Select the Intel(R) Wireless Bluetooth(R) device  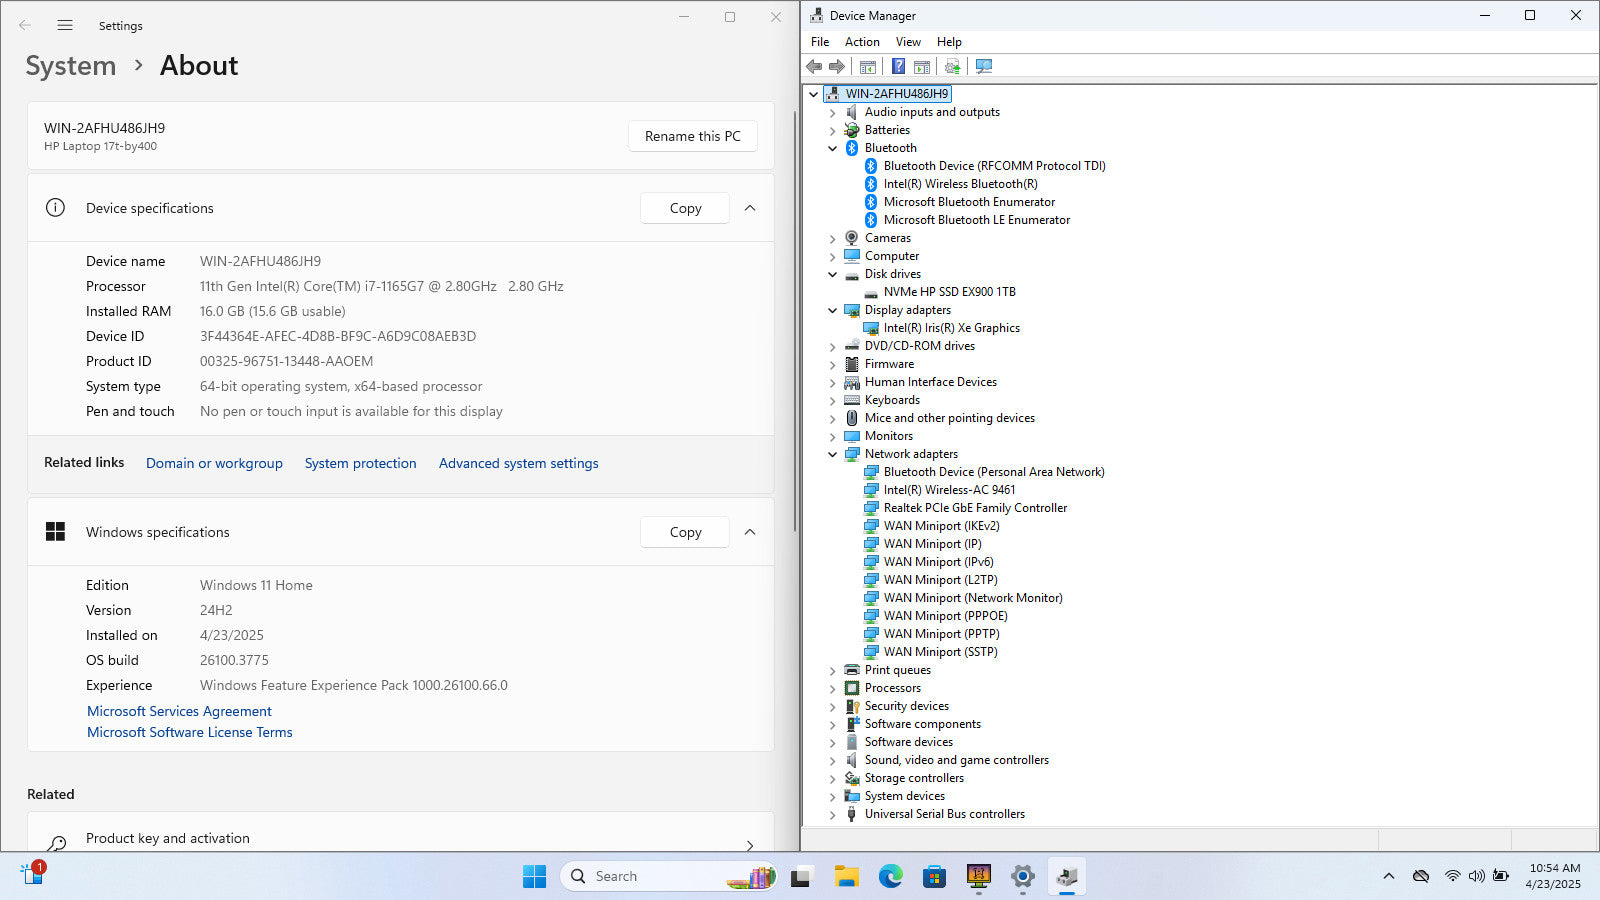pyautogui.click(x=960, y=184)
